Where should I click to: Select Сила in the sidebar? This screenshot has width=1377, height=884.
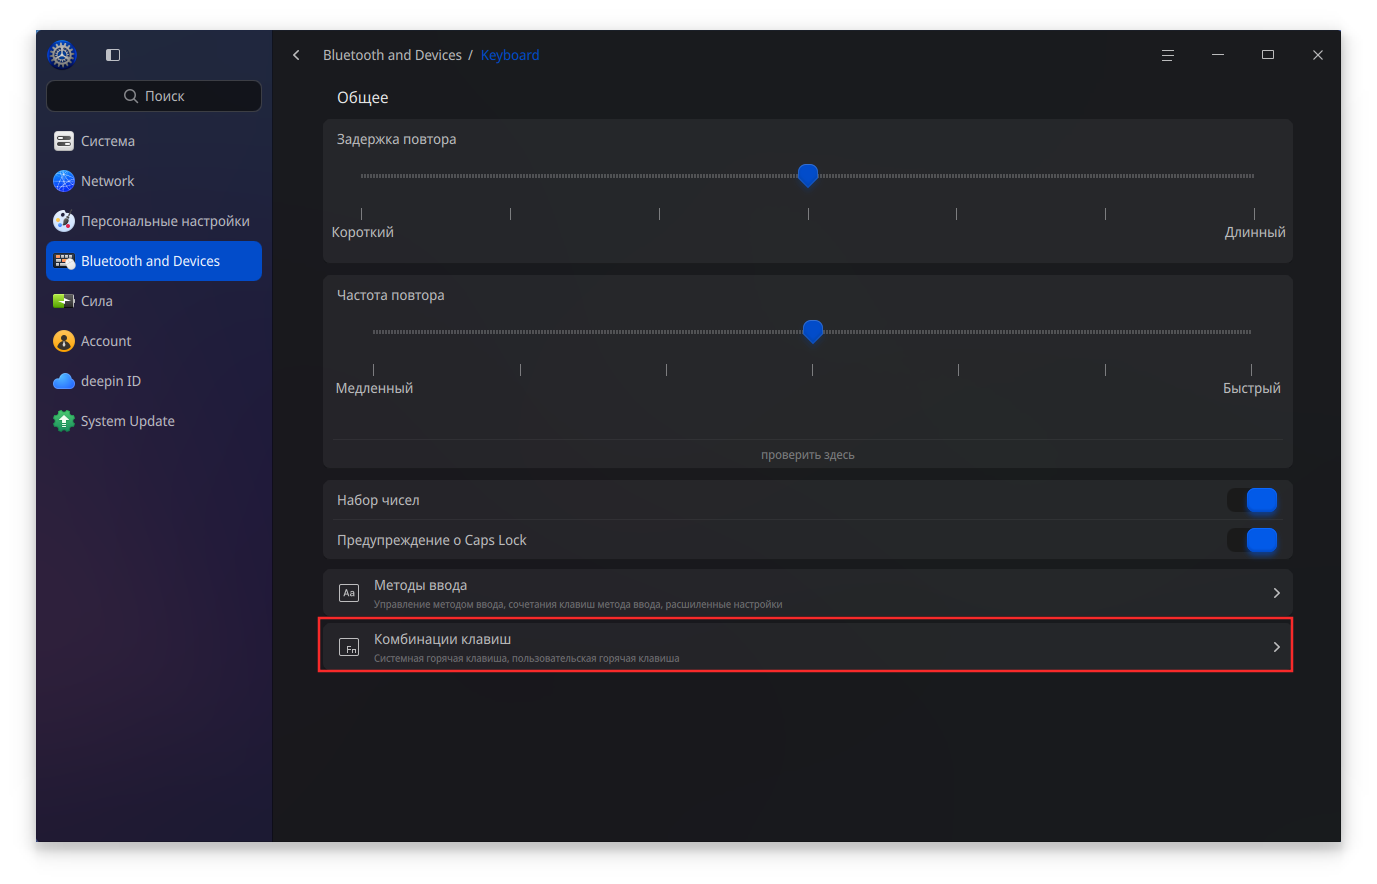pos(154,301)
